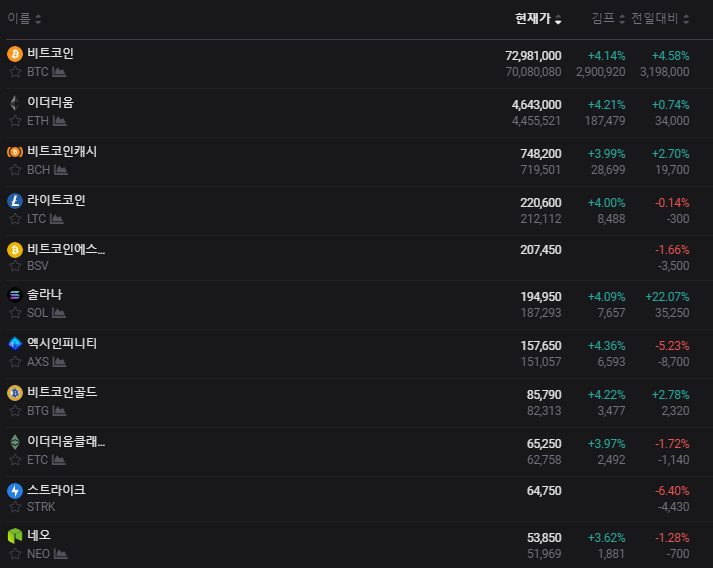
Task: Open the SOL chart icon
Action: pyautogui.click(x=59, y=313)
